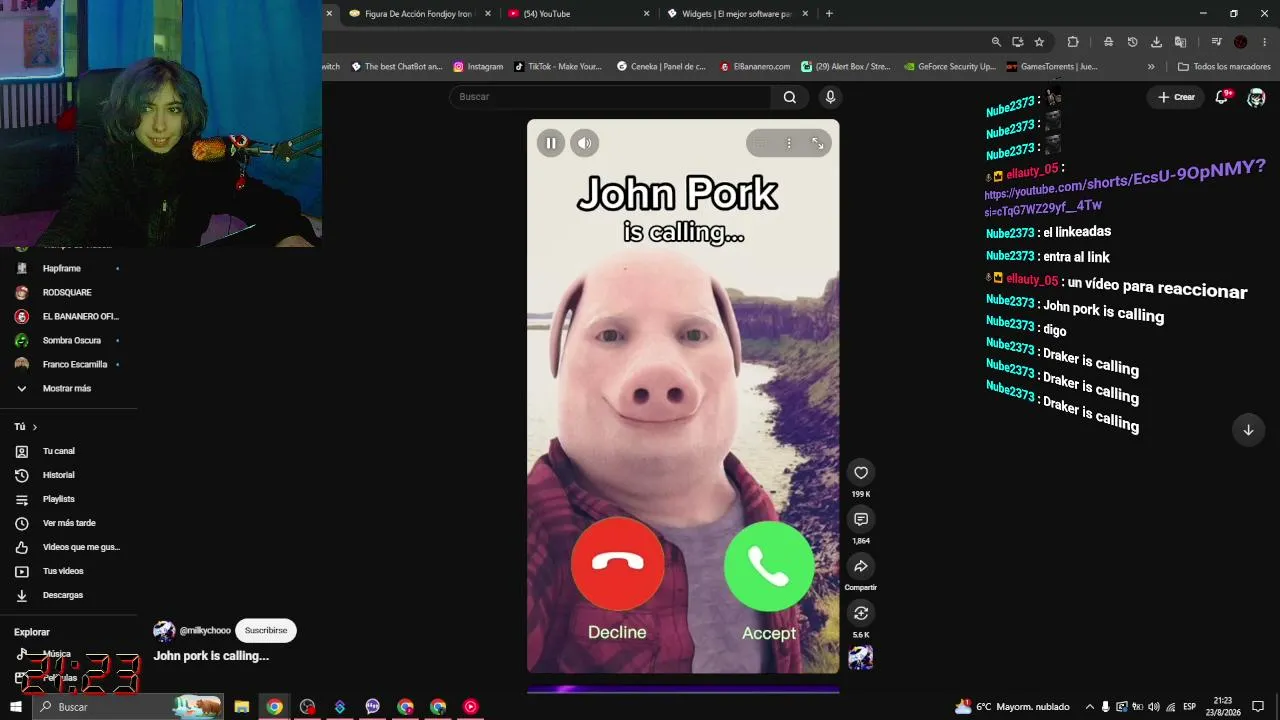Open the remix button showing 5.6 K
This screenshot has height=720, width=1280.
[861, 613]
